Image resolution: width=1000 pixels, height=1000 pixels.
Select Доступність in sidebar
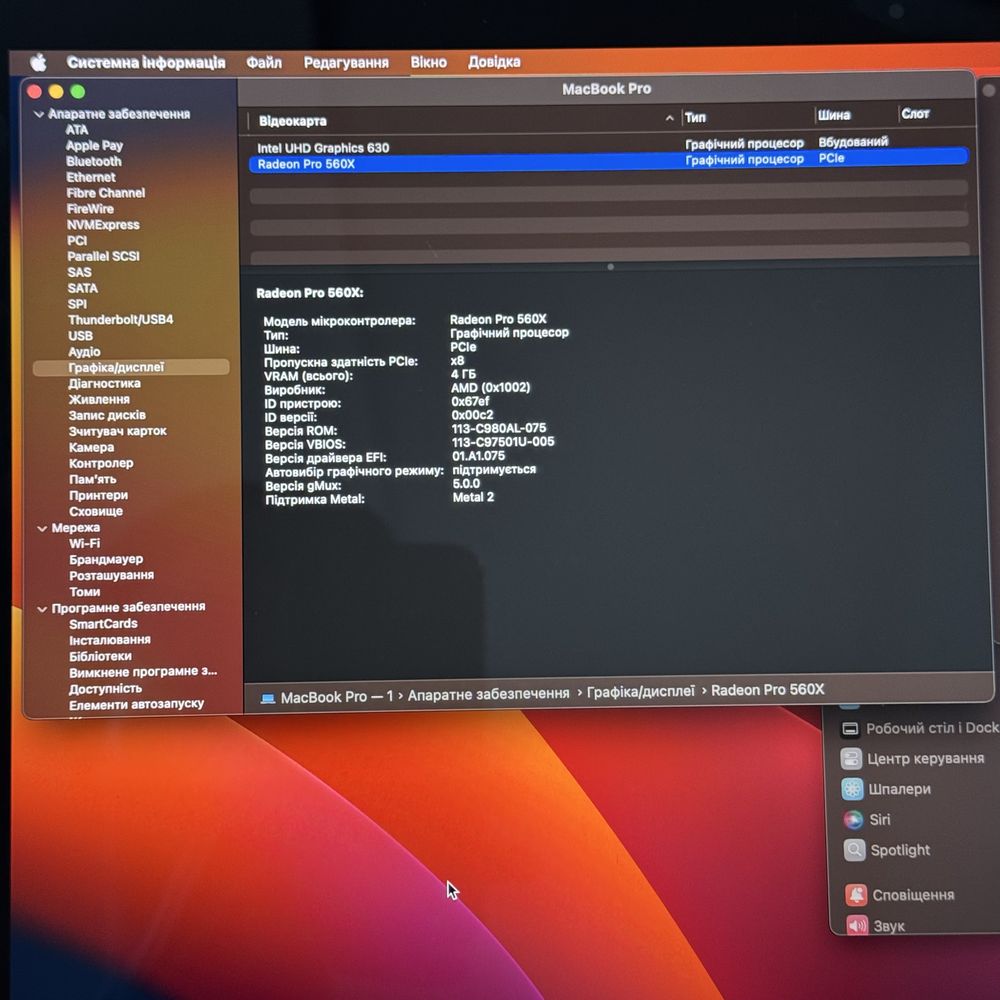[105, 689]
